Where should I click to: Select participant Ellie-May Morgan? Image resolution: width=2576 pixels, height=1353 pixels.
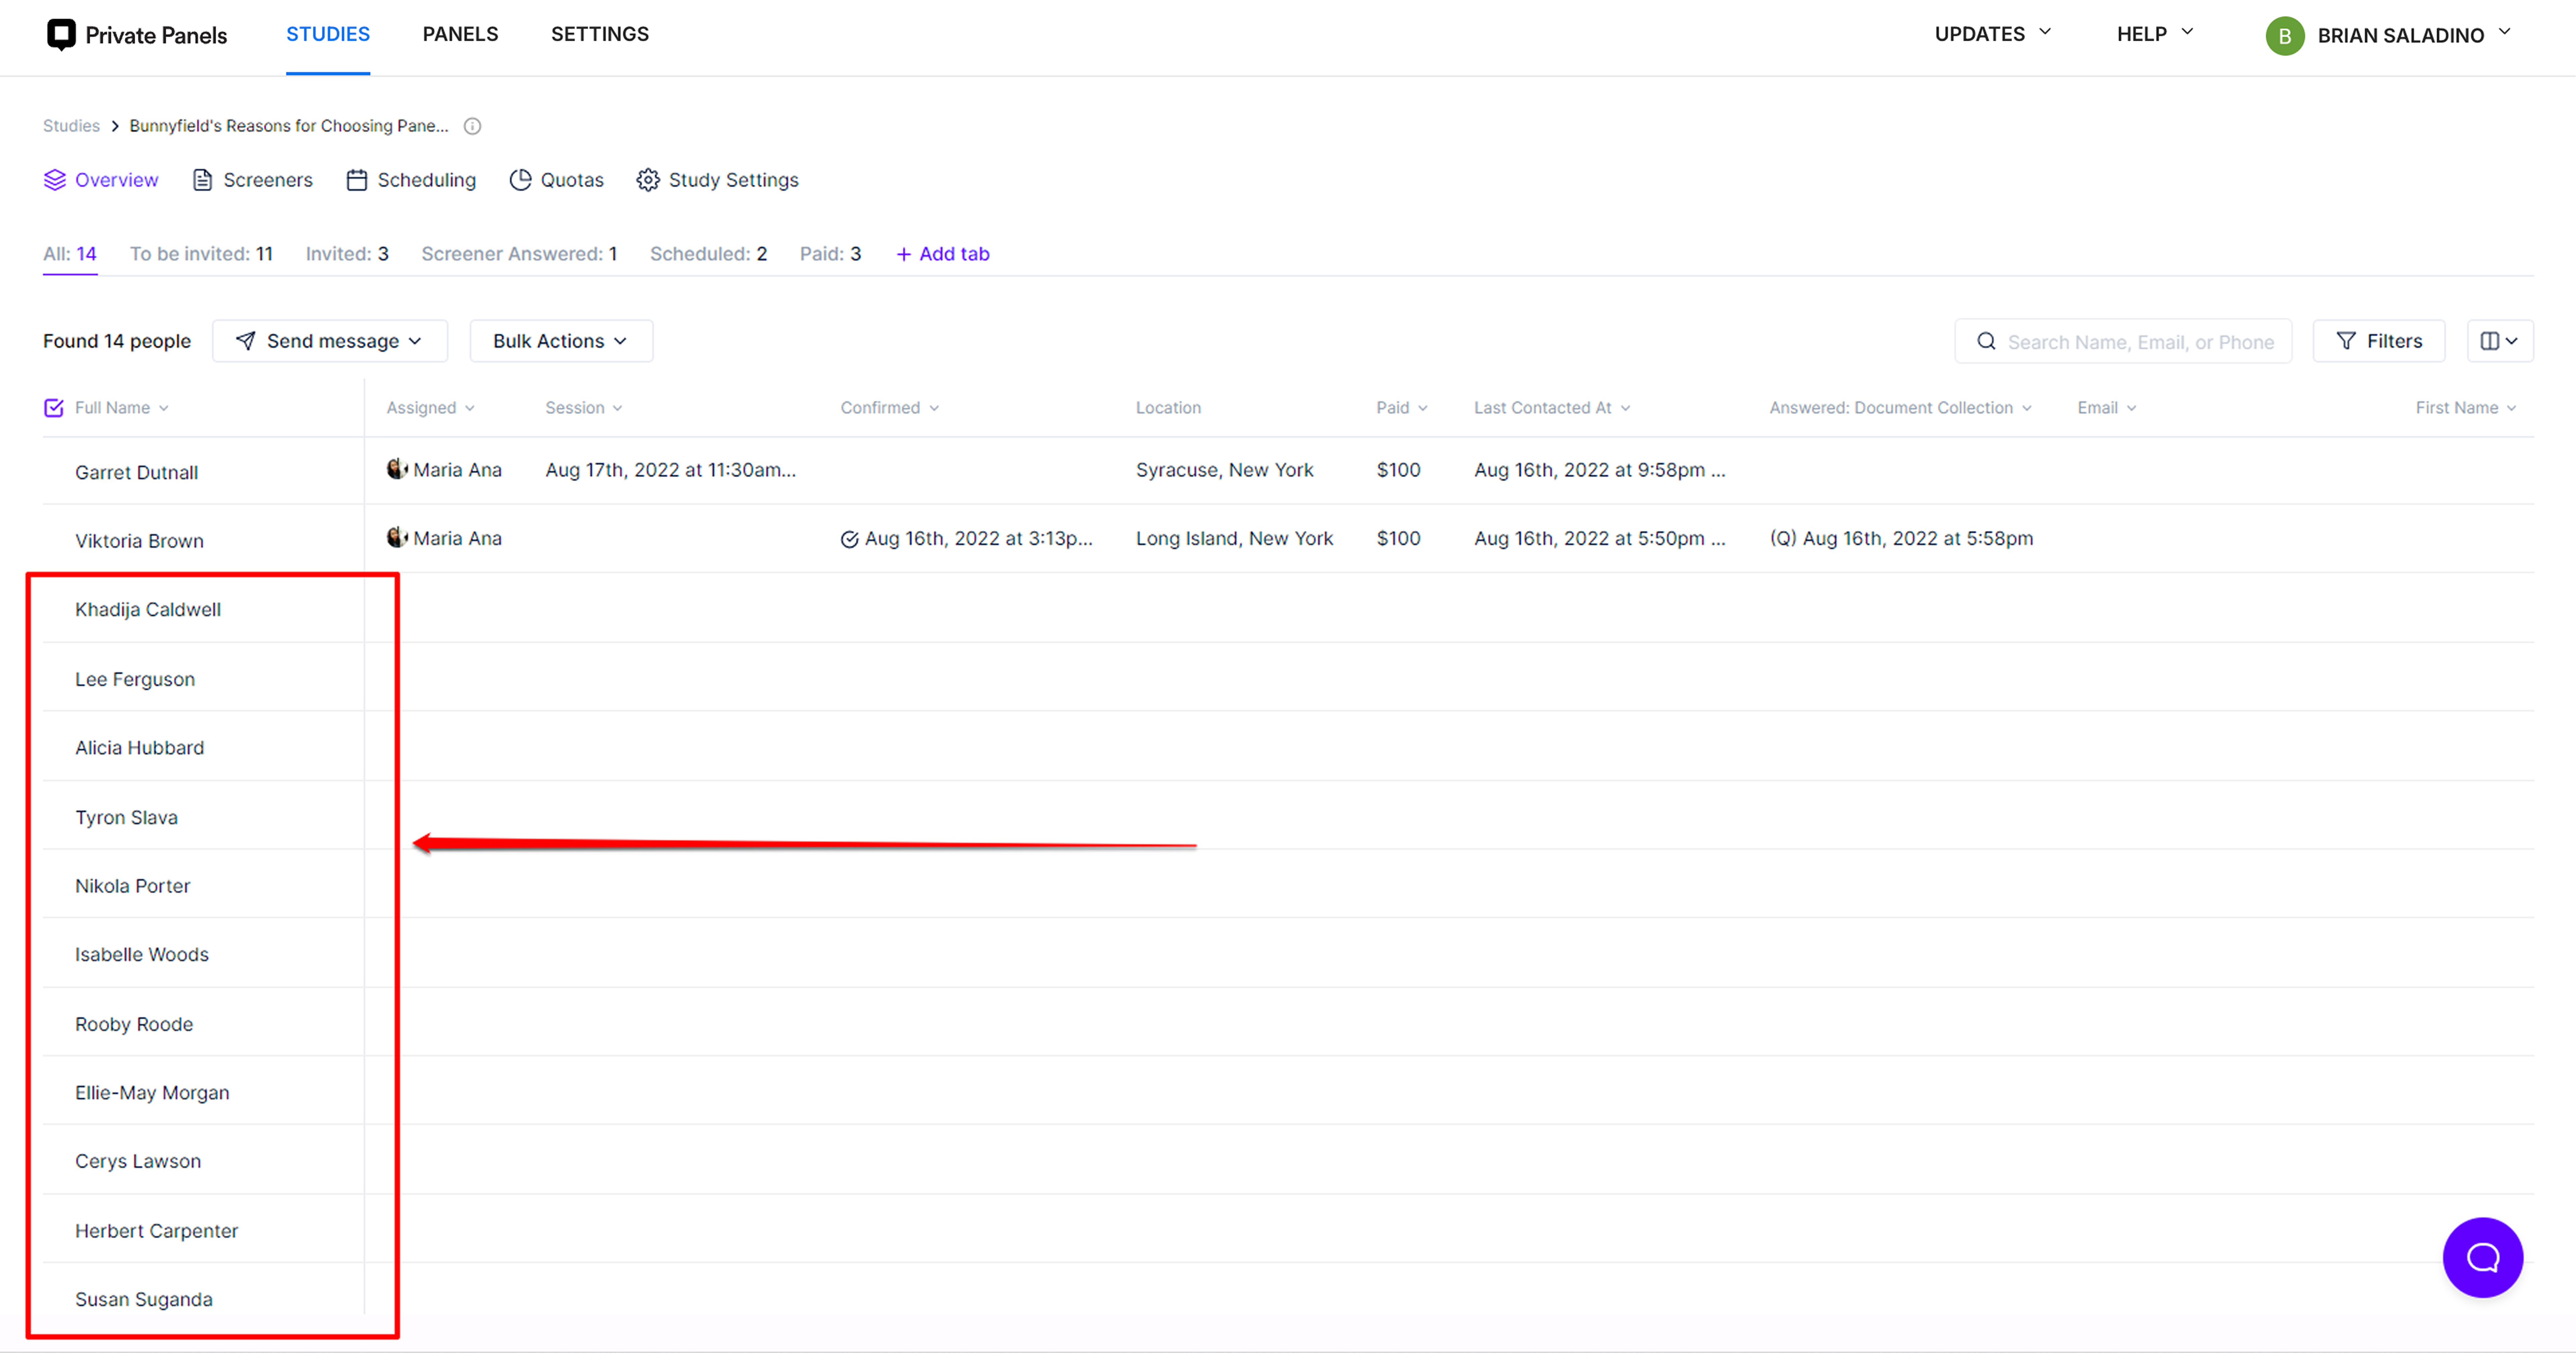[152, 1093]
